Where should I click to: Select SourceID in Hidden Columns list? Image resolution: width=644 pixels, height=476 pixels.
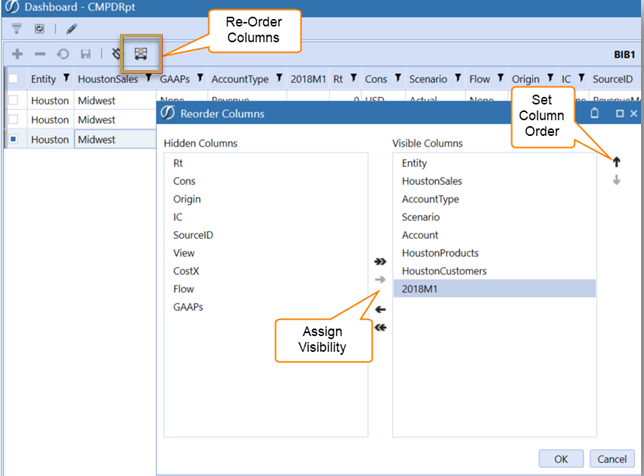click(x=193, y=235)
